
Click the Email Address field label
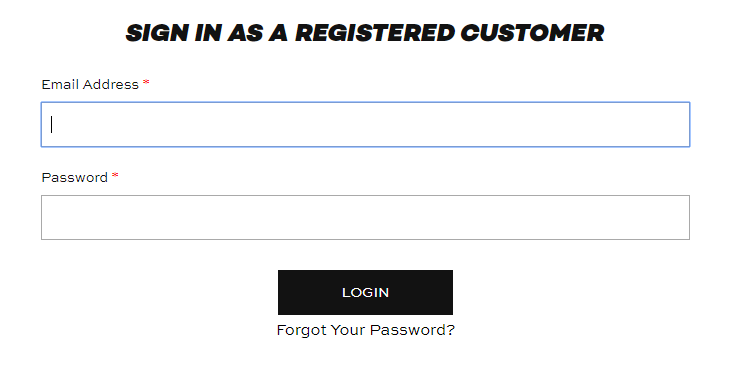point(90,84)
